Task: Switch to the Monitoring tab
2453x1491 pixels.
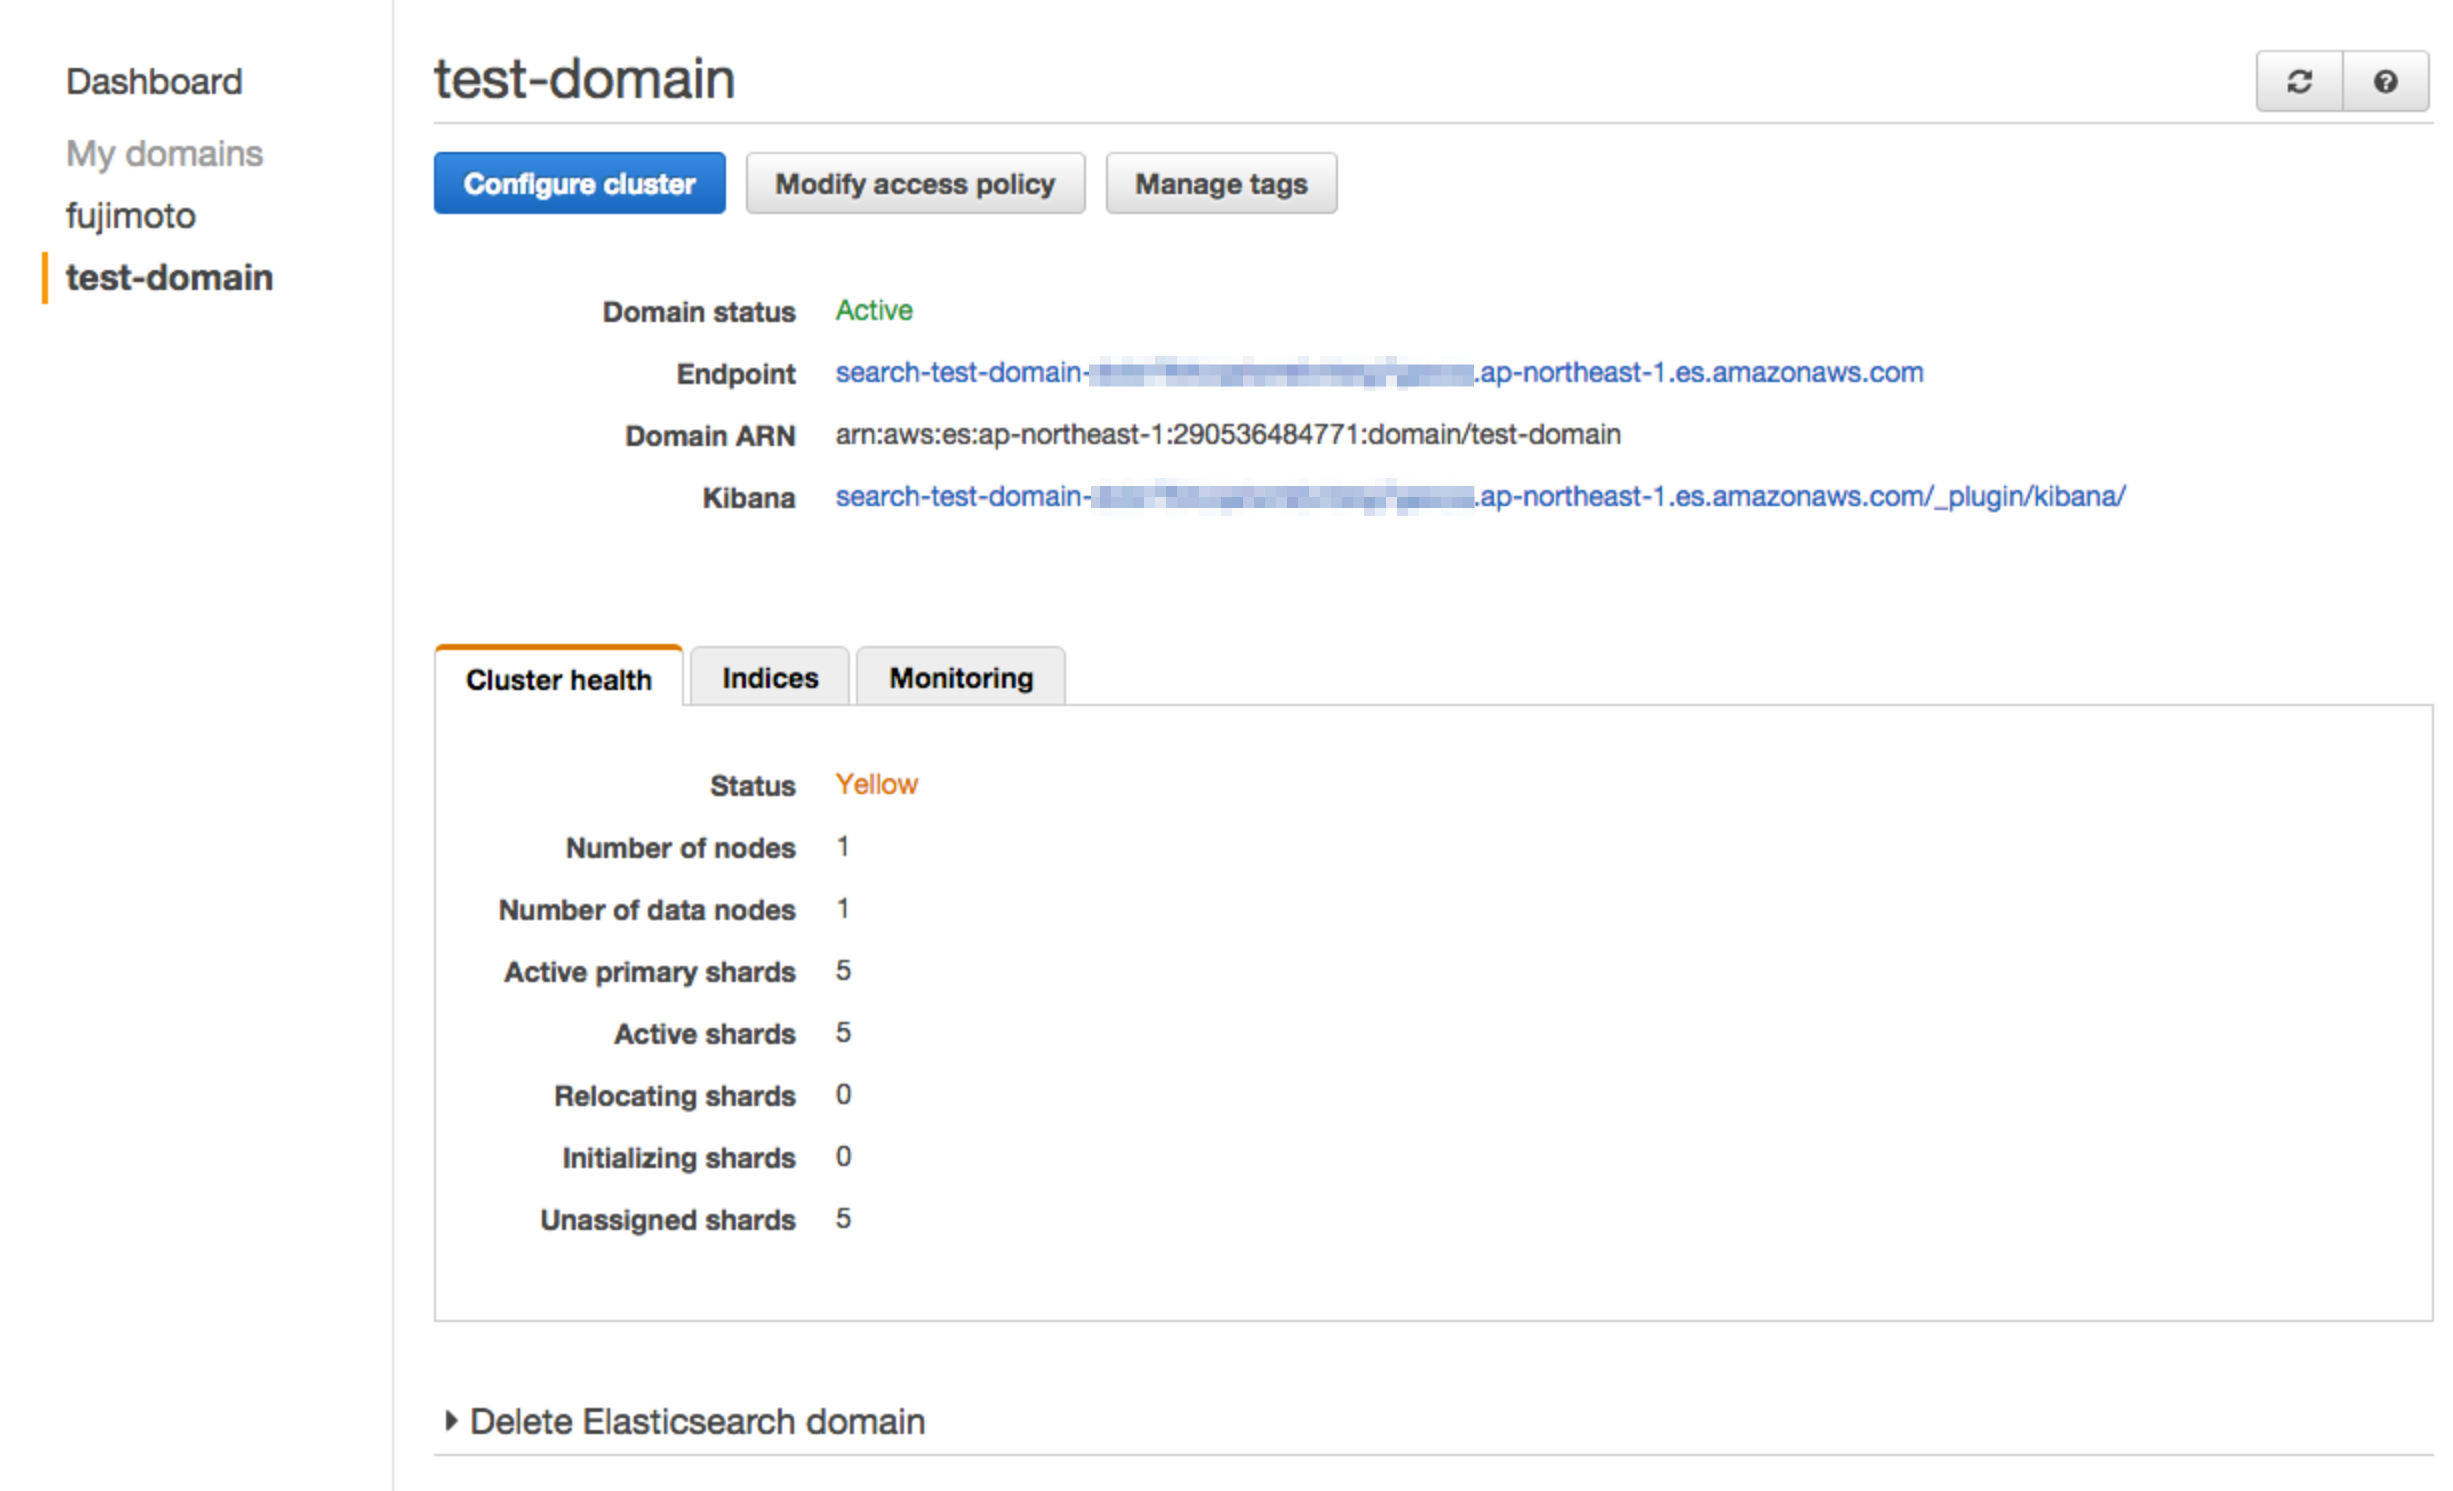Action: 960,677
